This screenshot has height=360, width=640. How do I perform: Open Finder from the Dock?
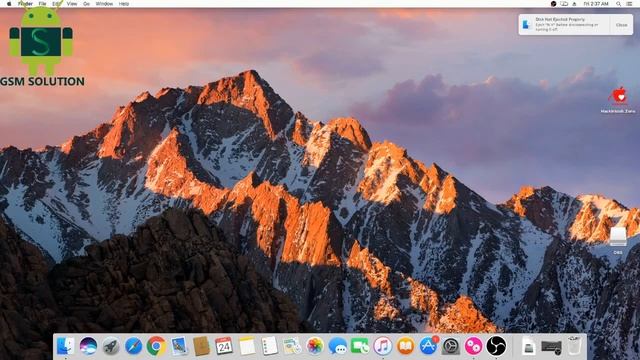point(65,346)
